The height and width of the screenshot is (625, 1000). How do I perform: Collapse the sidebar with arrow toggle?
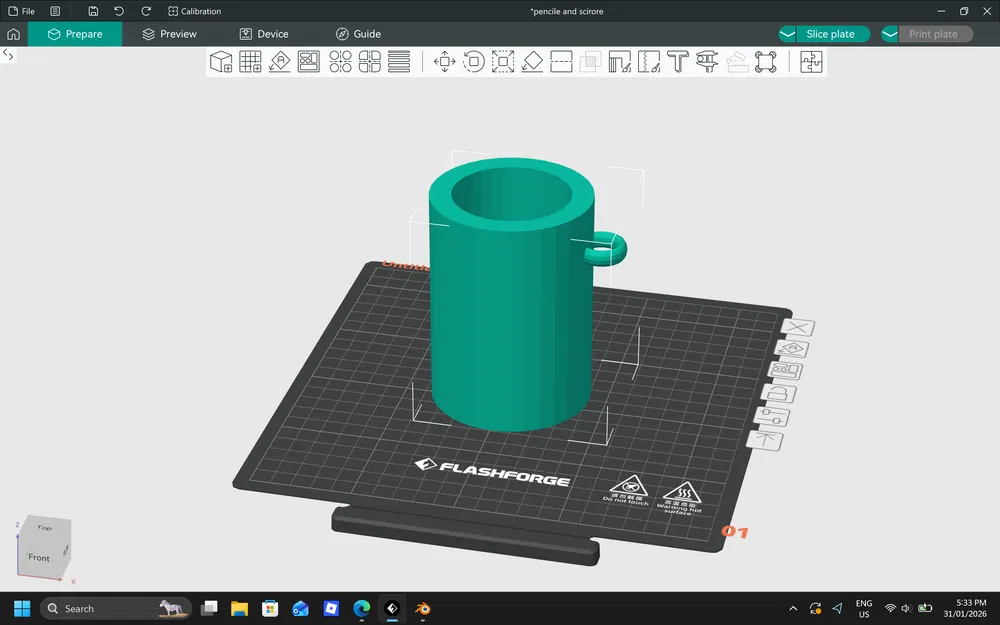8,56
